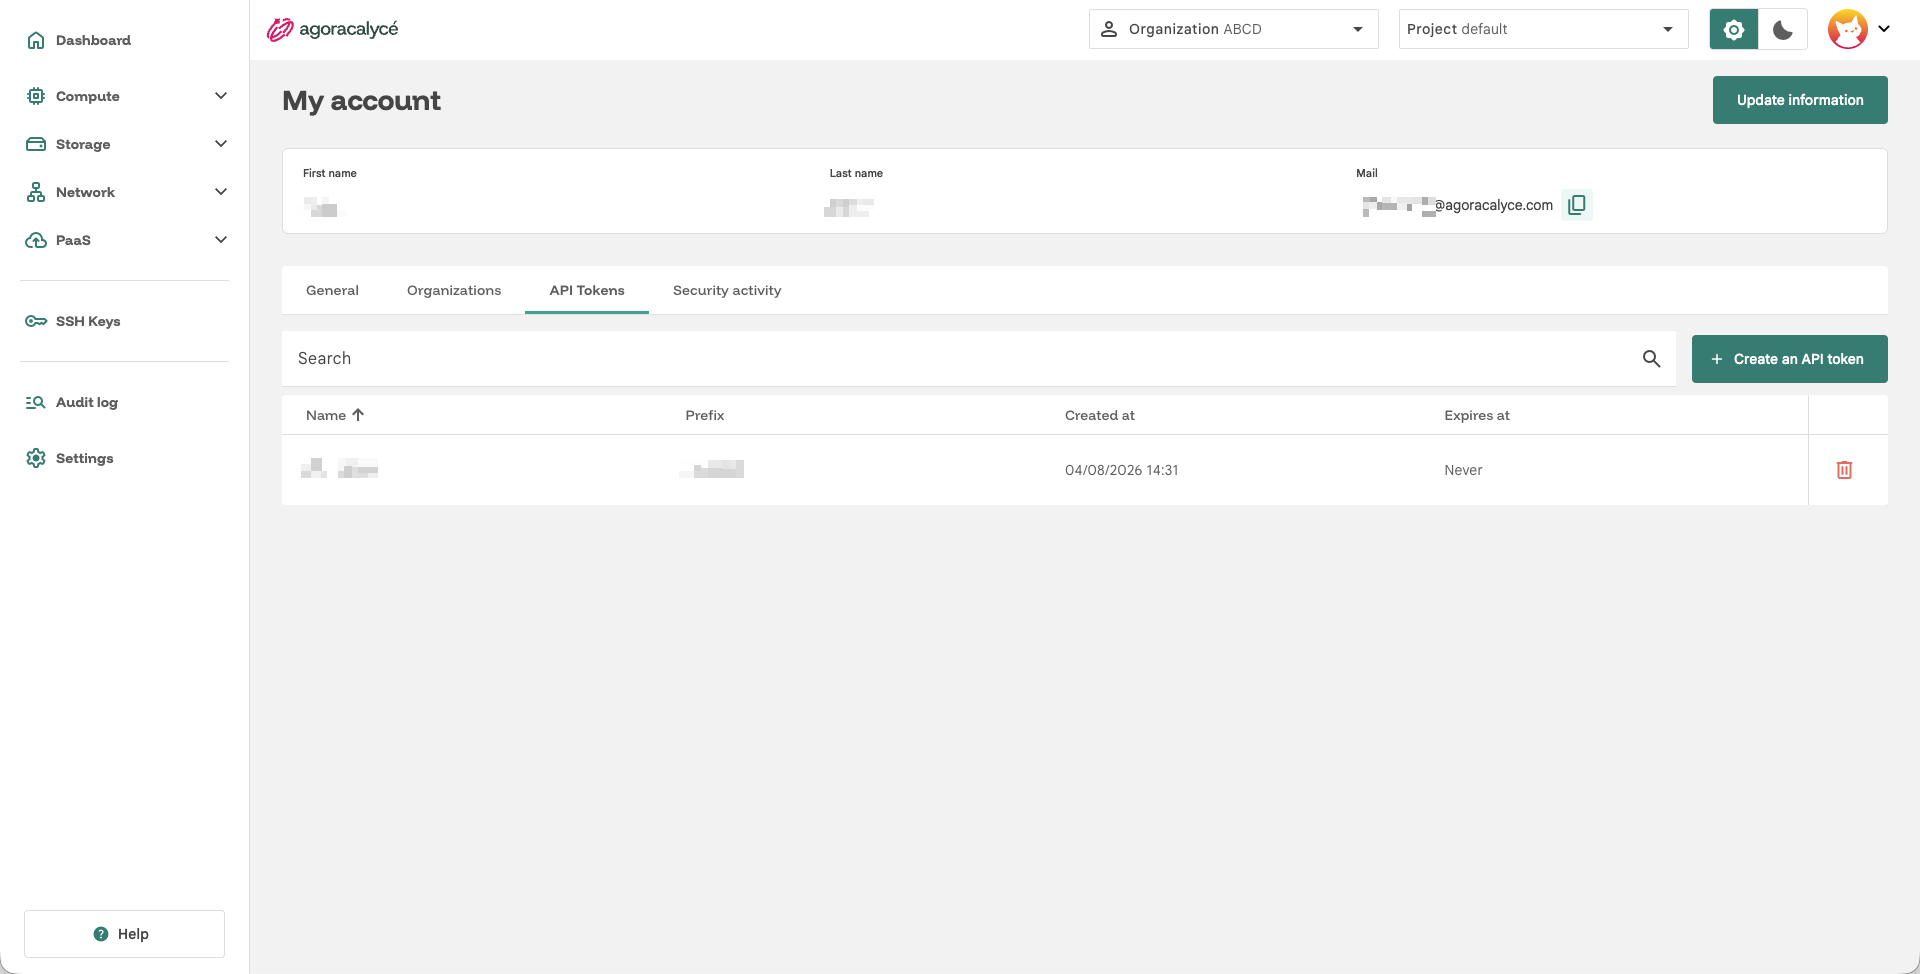
Task: Open the user avatar menu
Action: click(1859, 29)
